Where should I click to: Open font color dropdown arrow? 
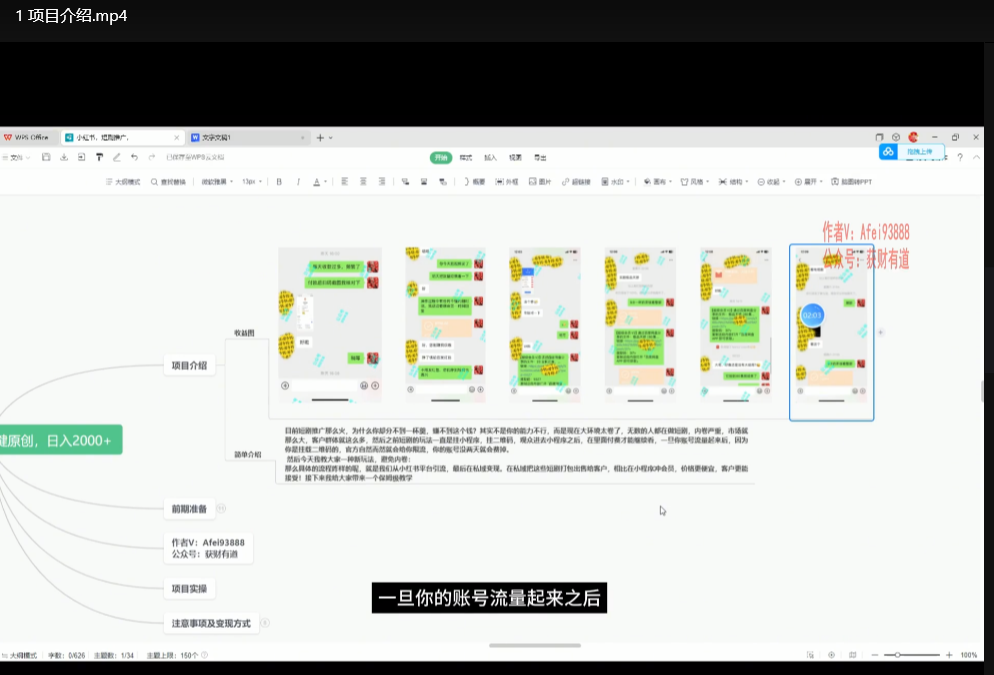(326, 182)
